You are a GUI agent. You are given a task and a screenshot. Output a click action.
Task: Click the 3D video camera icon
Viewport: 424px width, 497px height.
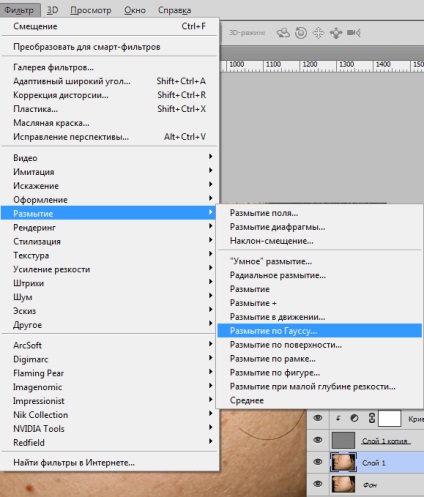(x=353, y=33)
